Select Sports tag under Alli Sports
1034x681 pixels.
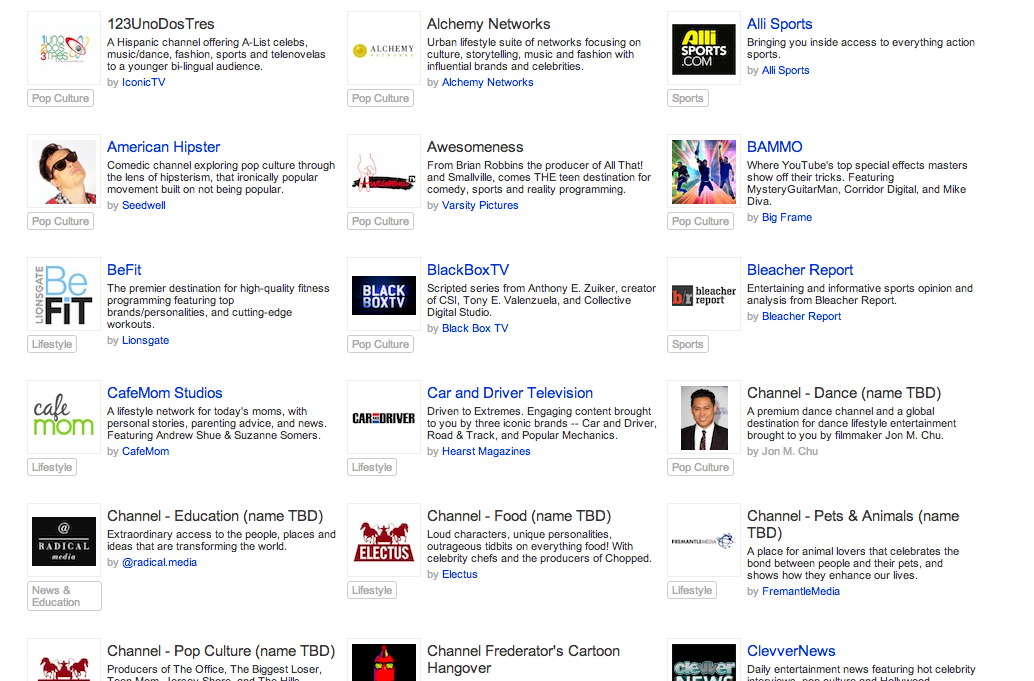pos(688,98)
